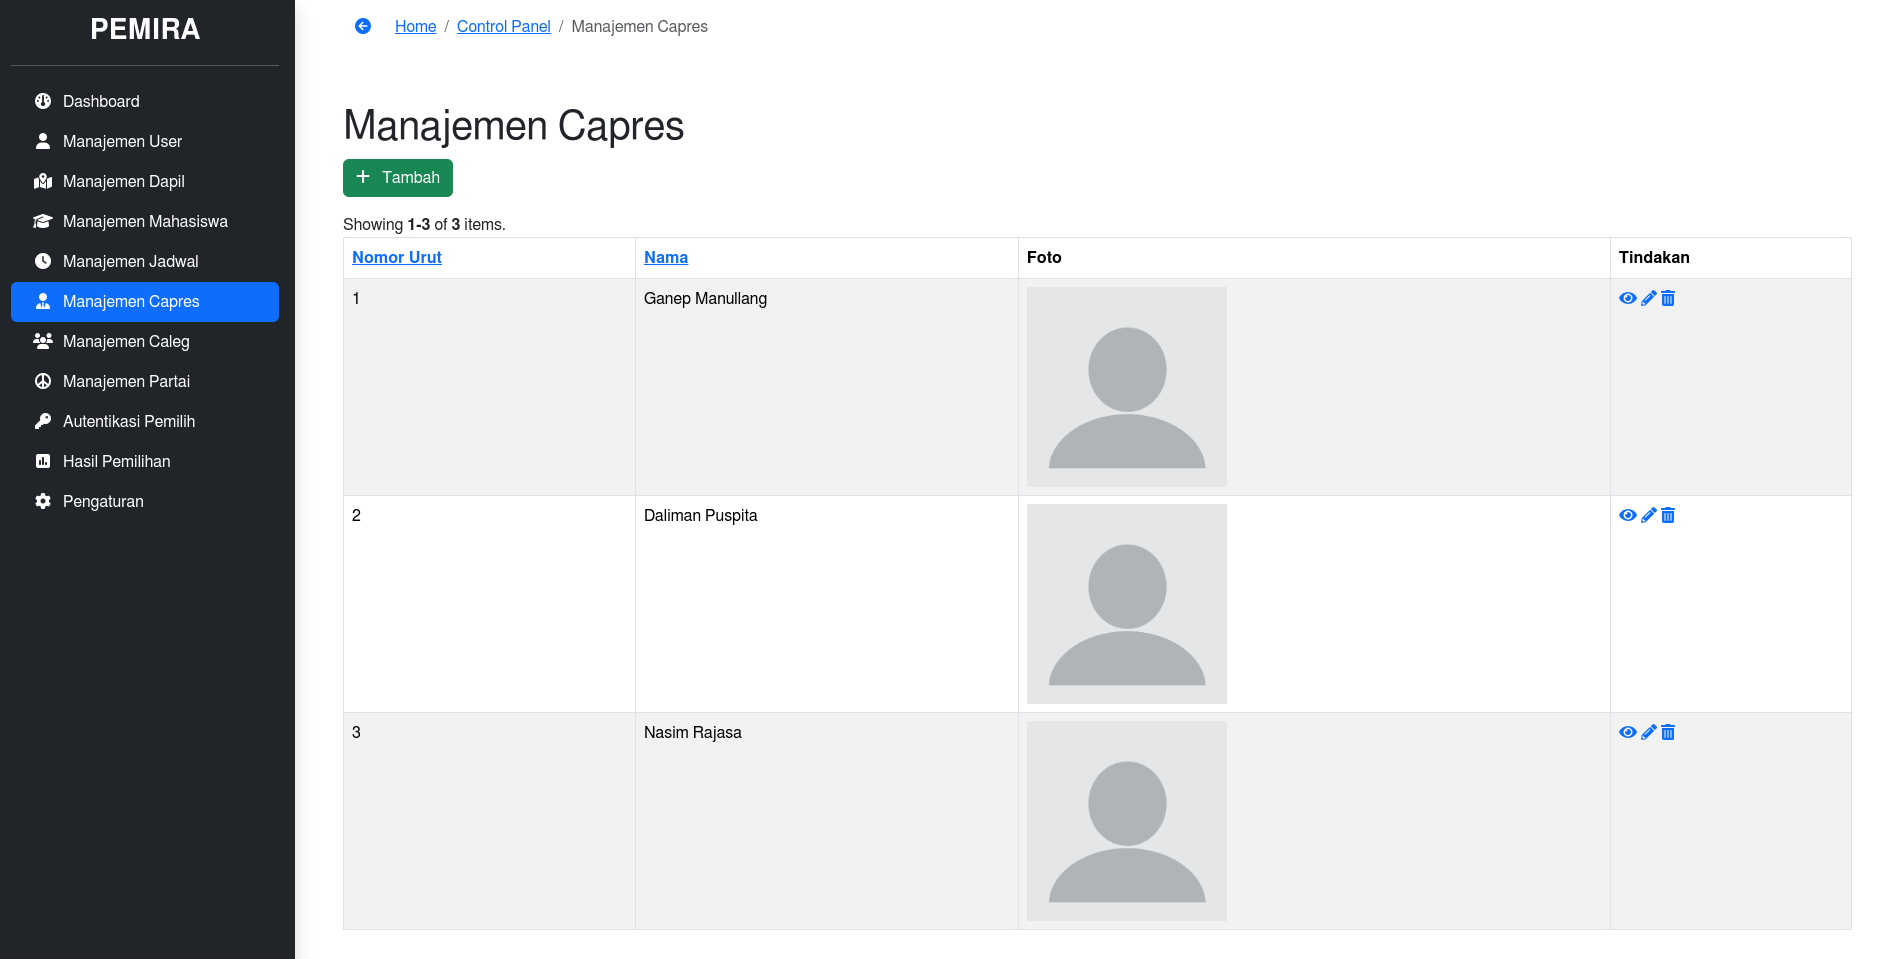Navigate to Hasil Pemilihan menu
The image size is (1896, 959).
pyautogui.click(x=116, y=461)
